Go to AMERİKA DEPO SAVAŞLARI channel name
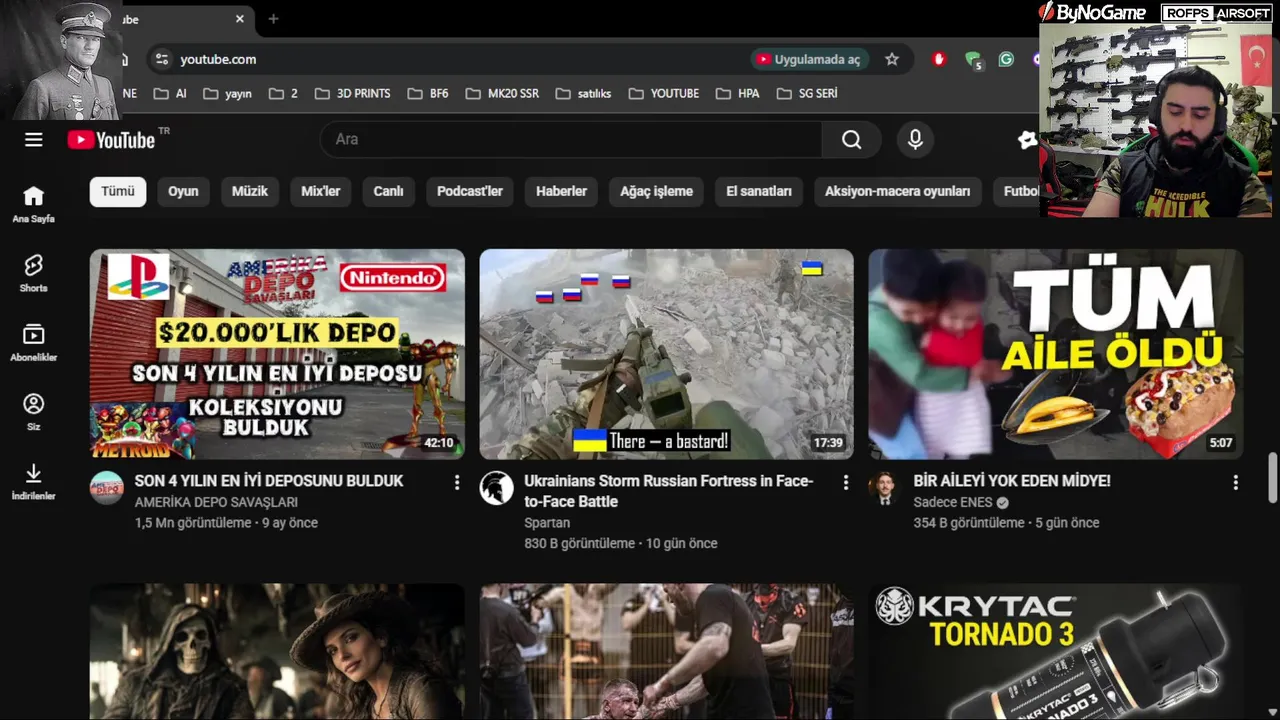Screen dimensions: 1280x720 (x=216, y=502)
